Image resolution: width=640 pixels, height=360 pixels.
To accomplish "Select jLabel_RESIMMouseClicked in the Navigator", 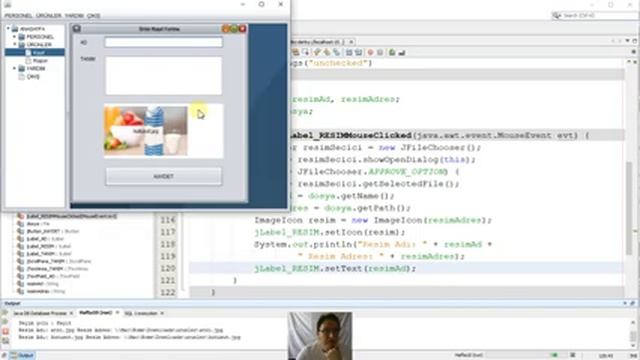I will tap(72, 216).
